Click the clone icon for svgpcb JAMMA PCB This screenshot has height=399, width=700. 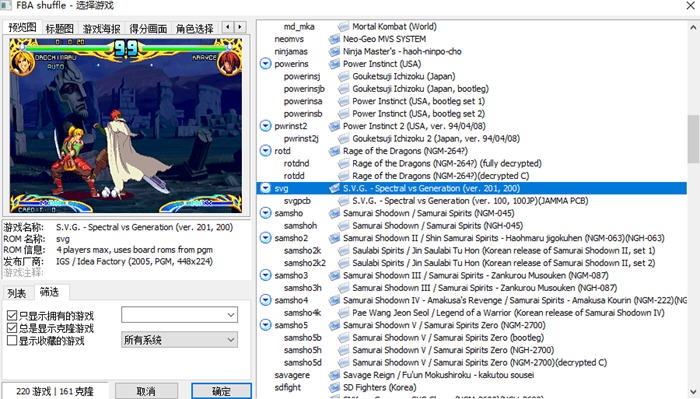coord(343,201)
